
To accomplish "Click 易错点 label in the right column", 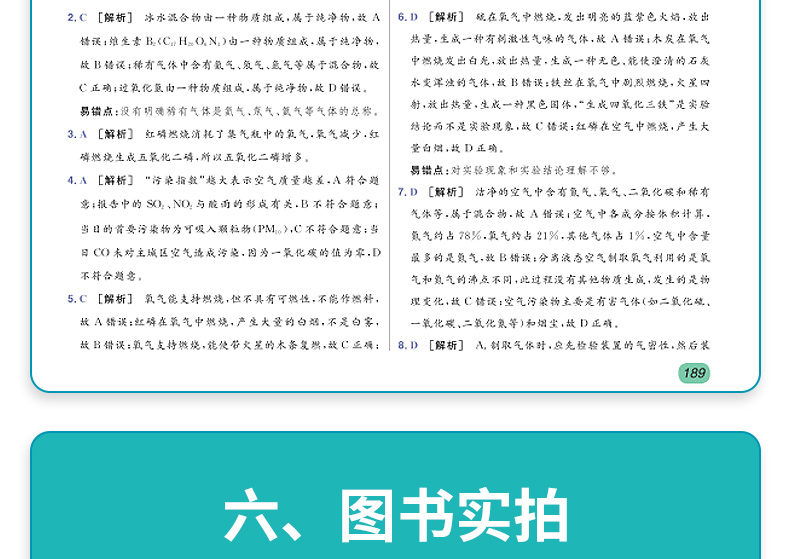I will tap(429, 169).
